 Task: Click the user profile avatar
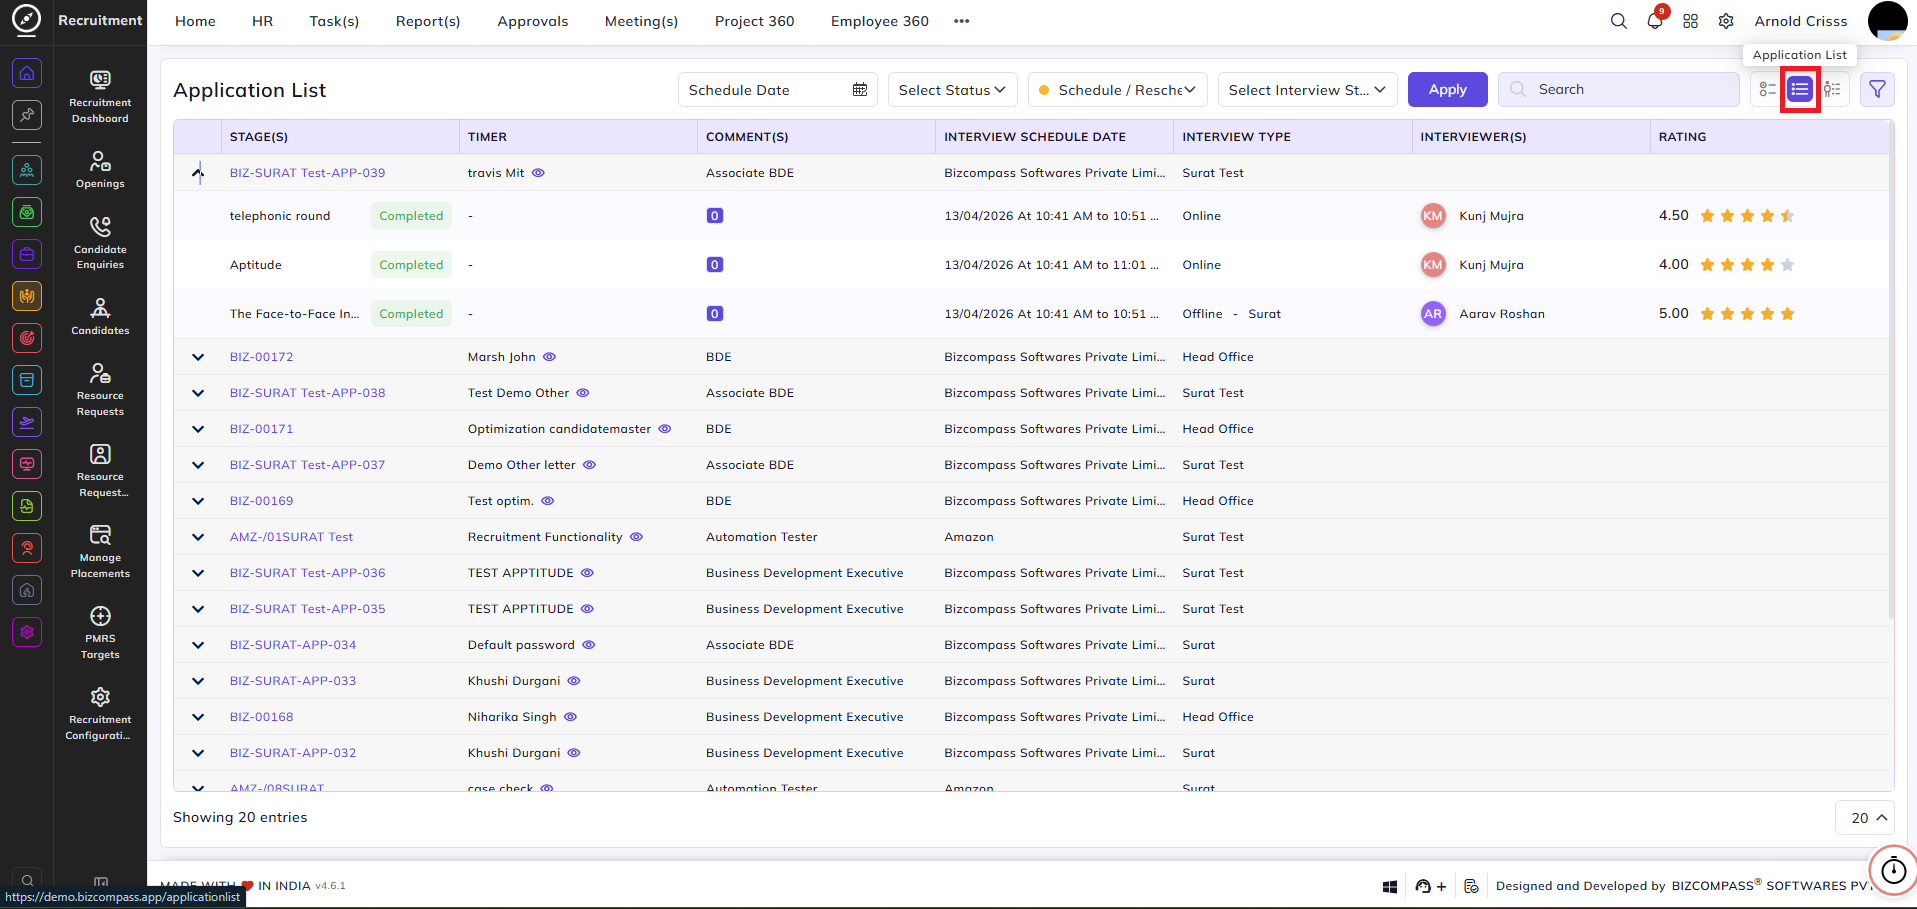pos(1887,21)
